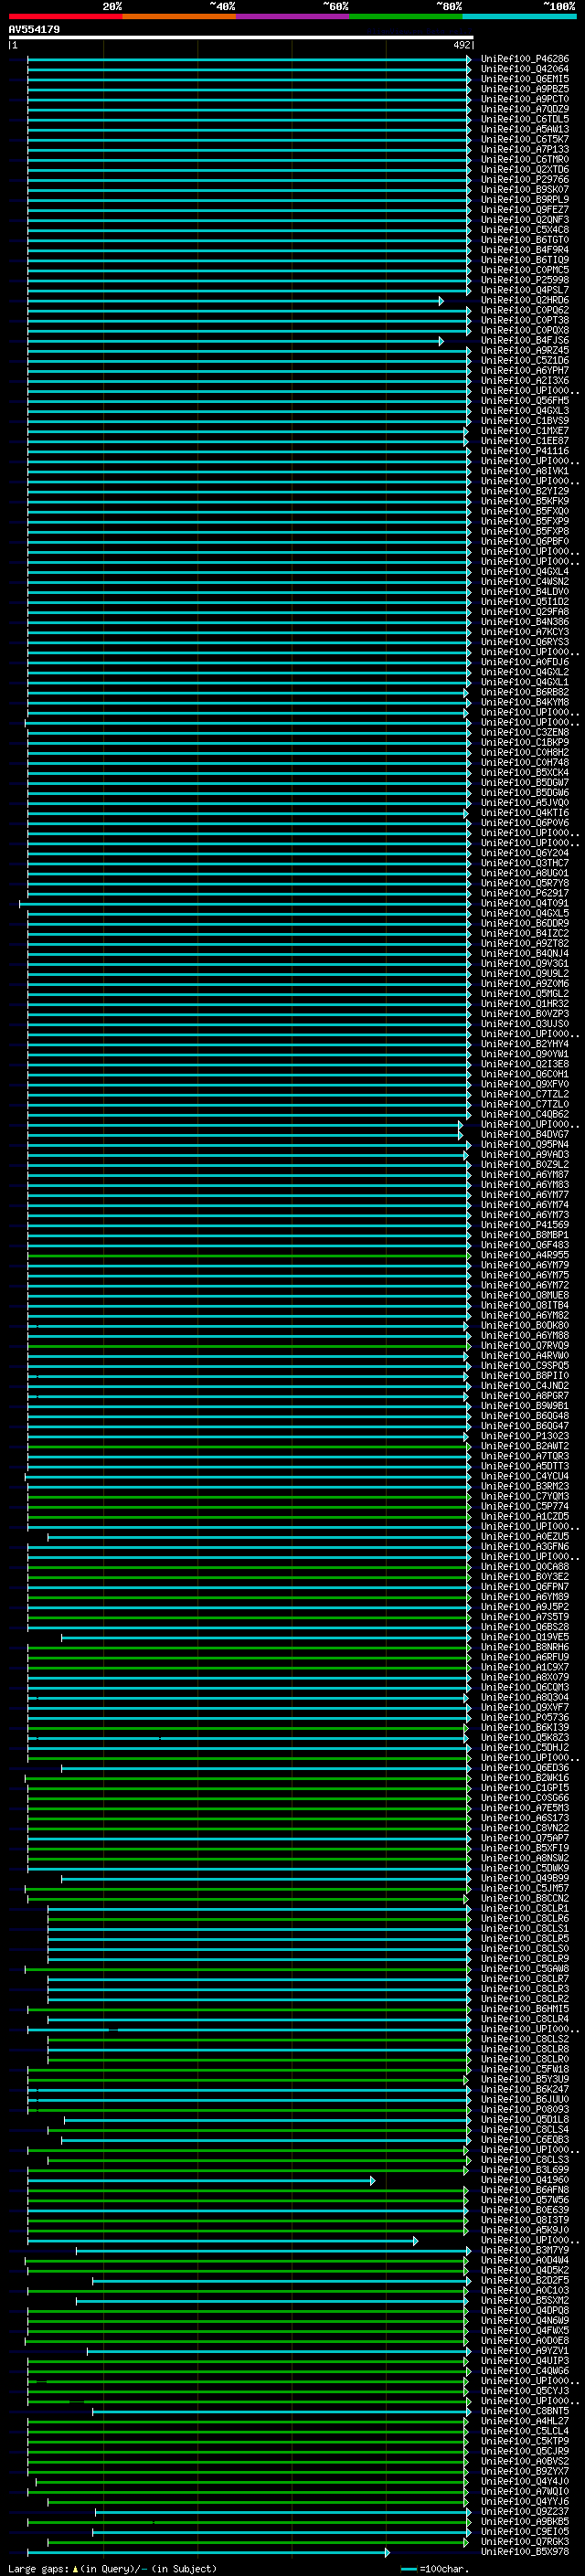Select label UniRef100_Q5CYJ3
Image resolution: width=585 pixels, height=2576 pixels.
pos(524,2391)
